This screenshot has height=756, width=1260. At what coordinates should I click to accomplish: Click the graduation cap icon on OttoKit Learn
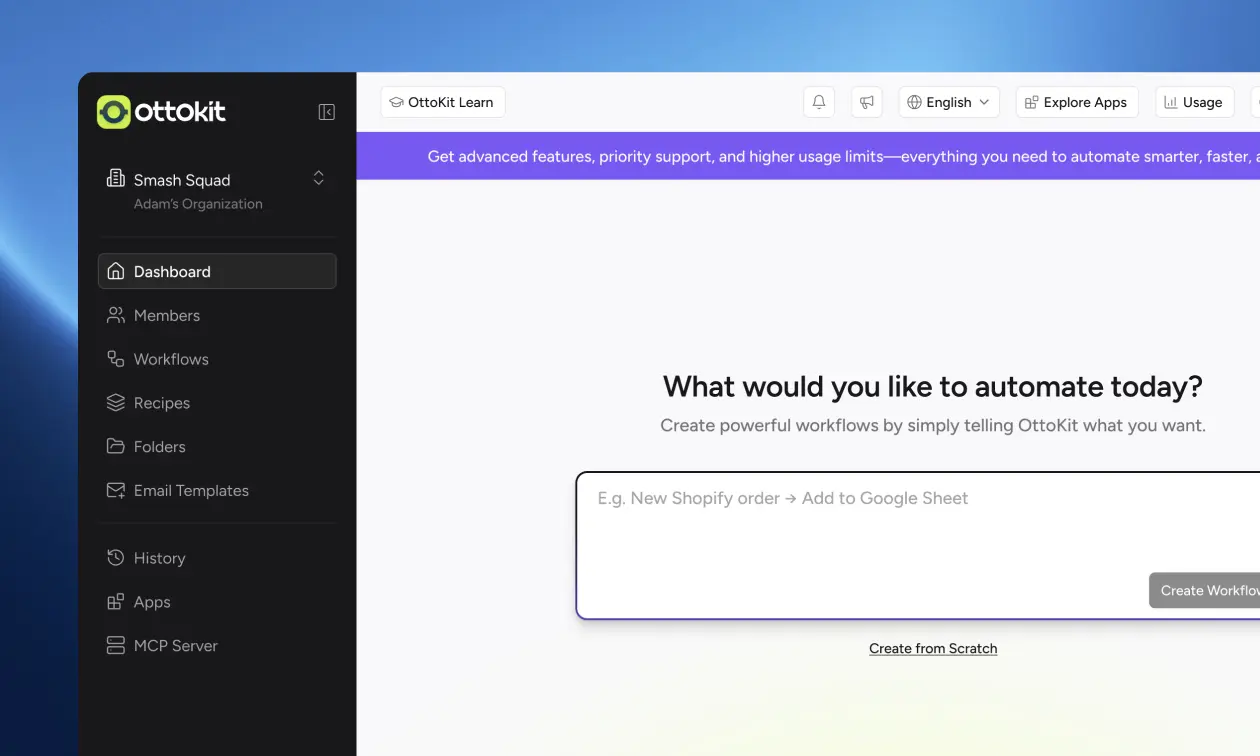[396, 102]
